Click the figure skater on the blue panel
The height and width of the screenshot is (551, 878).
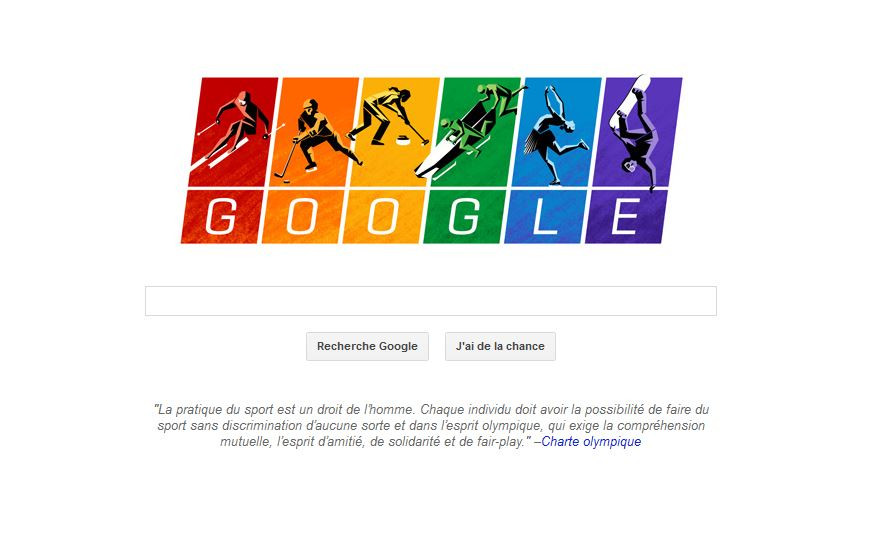(554, 134)
